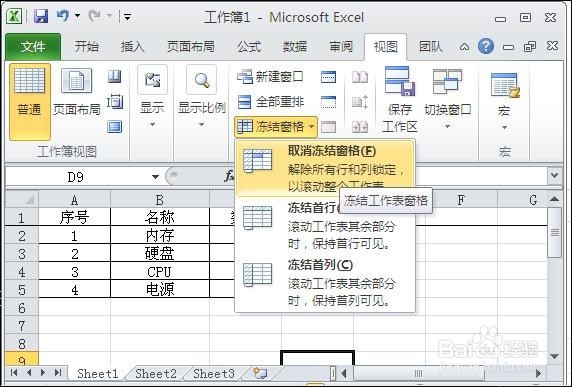Click the Select All corner button
The height and width of the screenshot is (387, 572).
coord(22,200)
